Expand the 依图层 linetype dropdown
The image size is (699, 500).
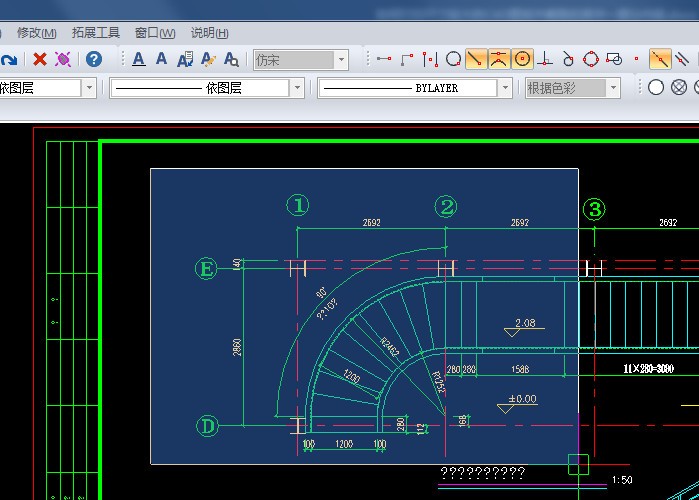(297, 88)
